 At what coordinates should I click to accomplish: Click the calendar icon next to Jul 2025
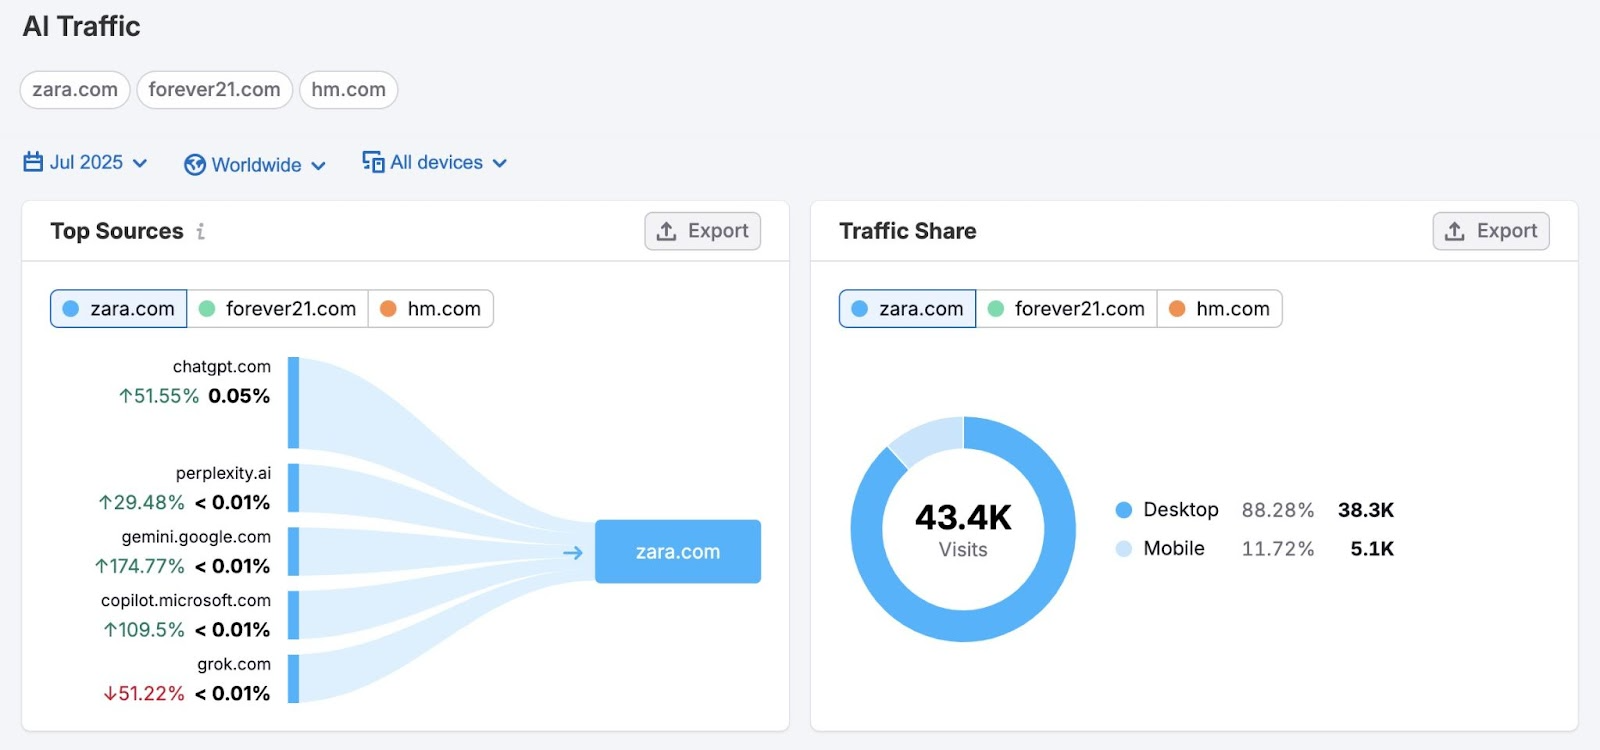coord(33,162)
